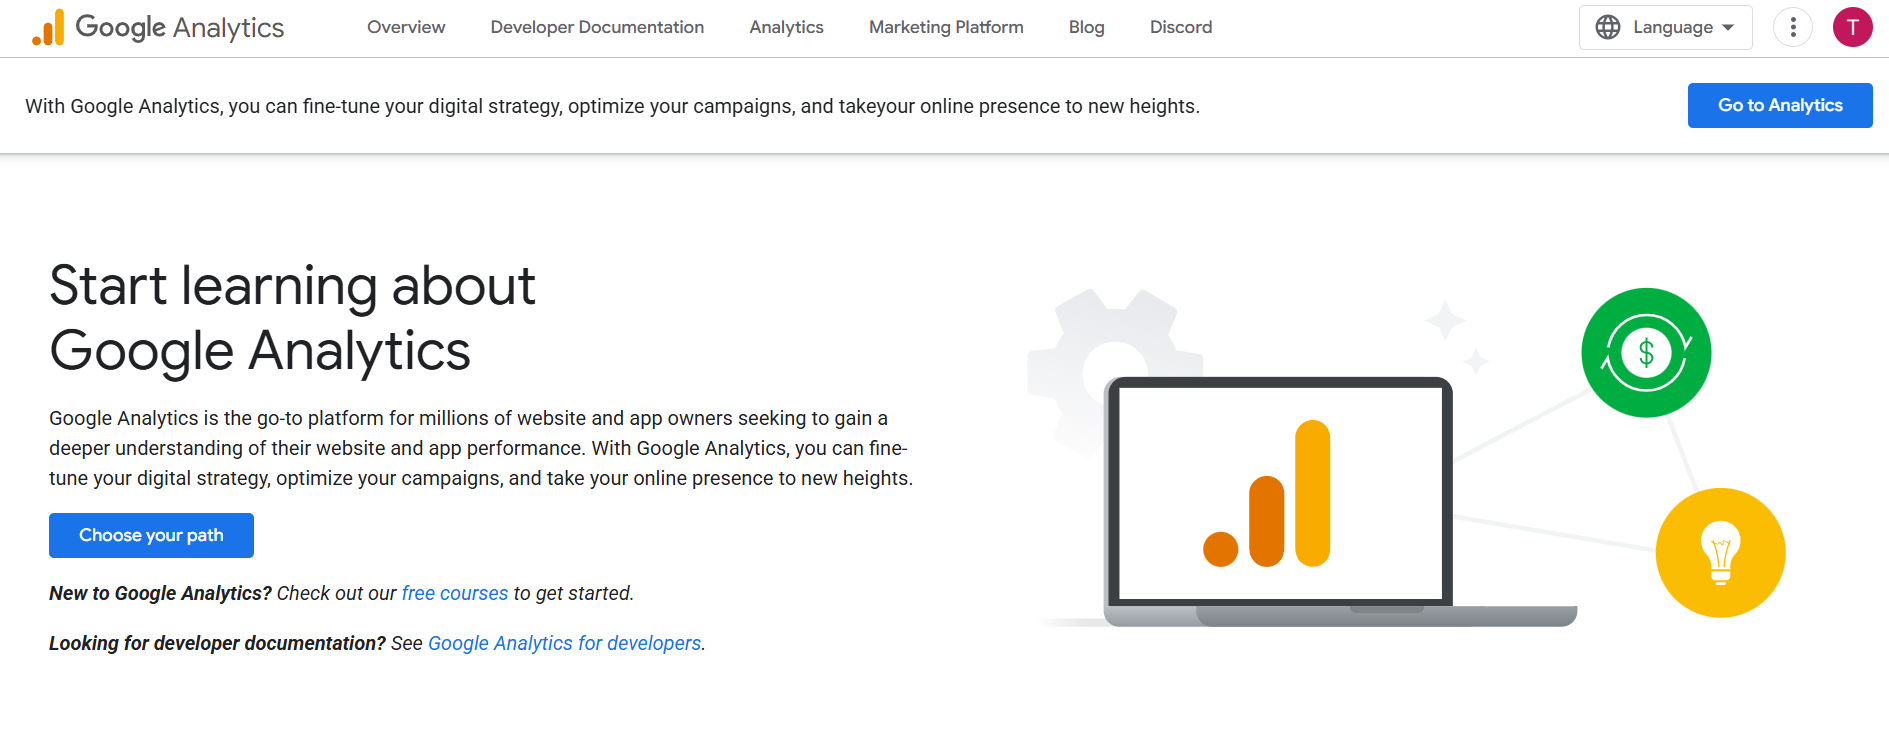The width and height of the screenshot is (1889, 752).
Task: Click the green dollar refresh circle icon
Action: point(1646,352)
